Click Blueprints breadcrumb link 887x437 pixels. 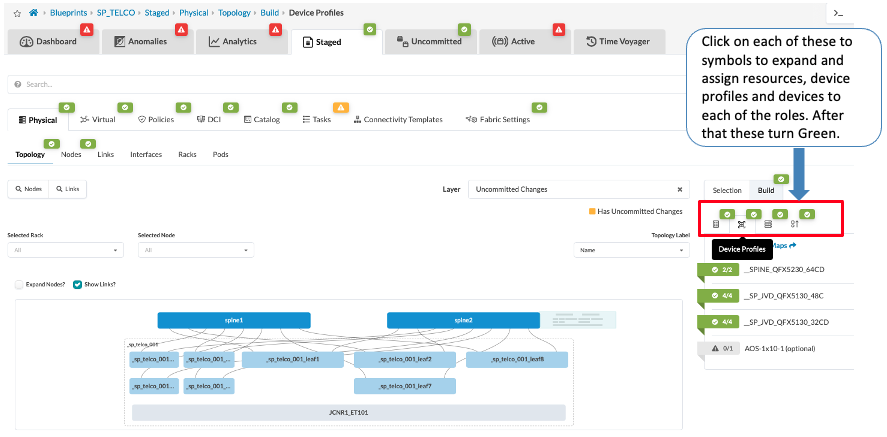coord(68,12)
